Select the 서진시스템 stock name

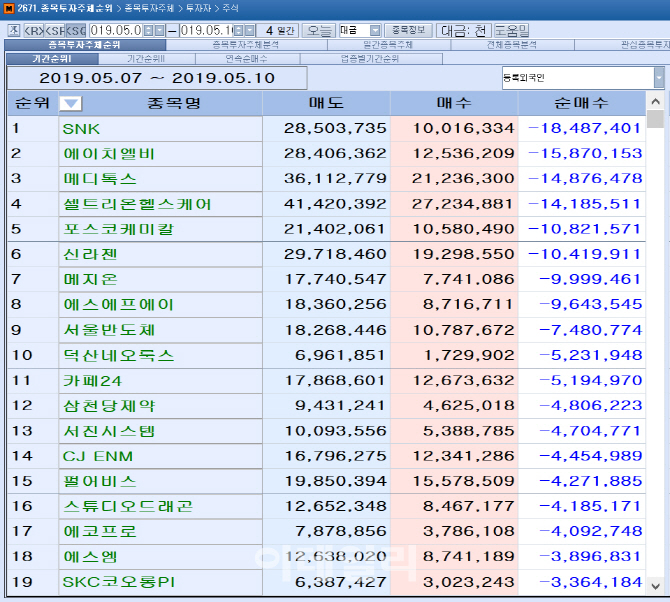tap(109, 431)
